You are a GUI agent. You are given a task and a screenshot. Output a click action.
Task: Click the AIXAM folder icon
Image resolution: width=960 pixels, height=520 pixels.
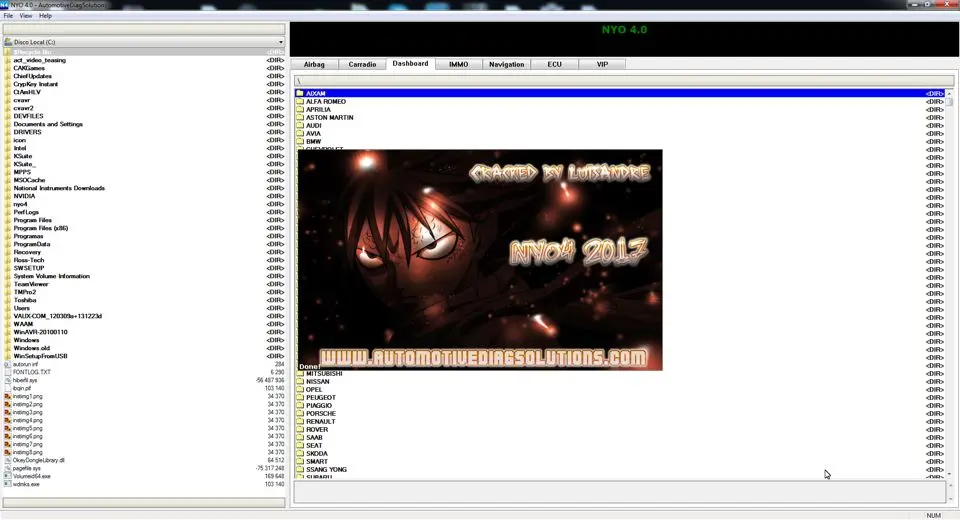[300, 94]
